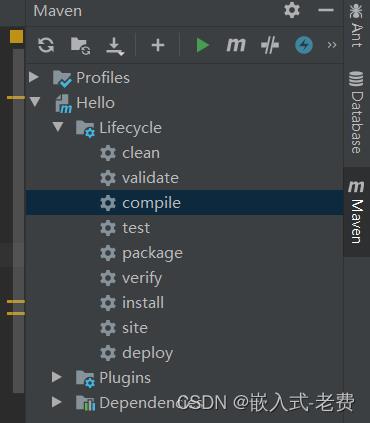Click the Profiles folder checkmark icon

(x=62, y=79)
